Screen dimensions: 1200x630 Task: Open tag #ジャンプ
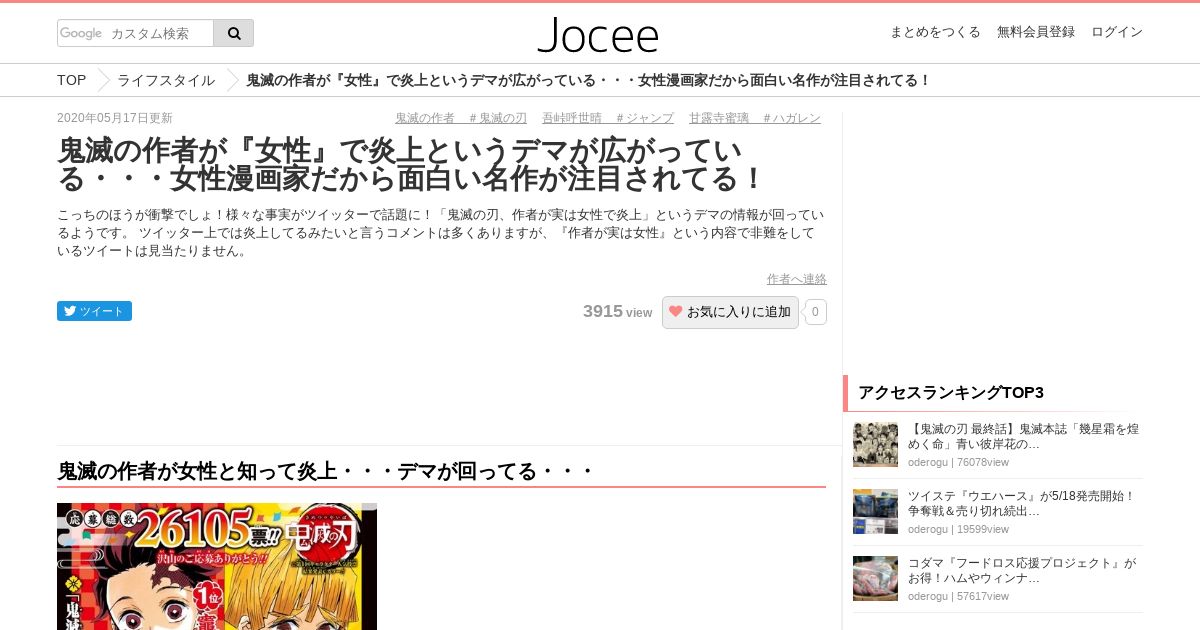tap(645, 118)
